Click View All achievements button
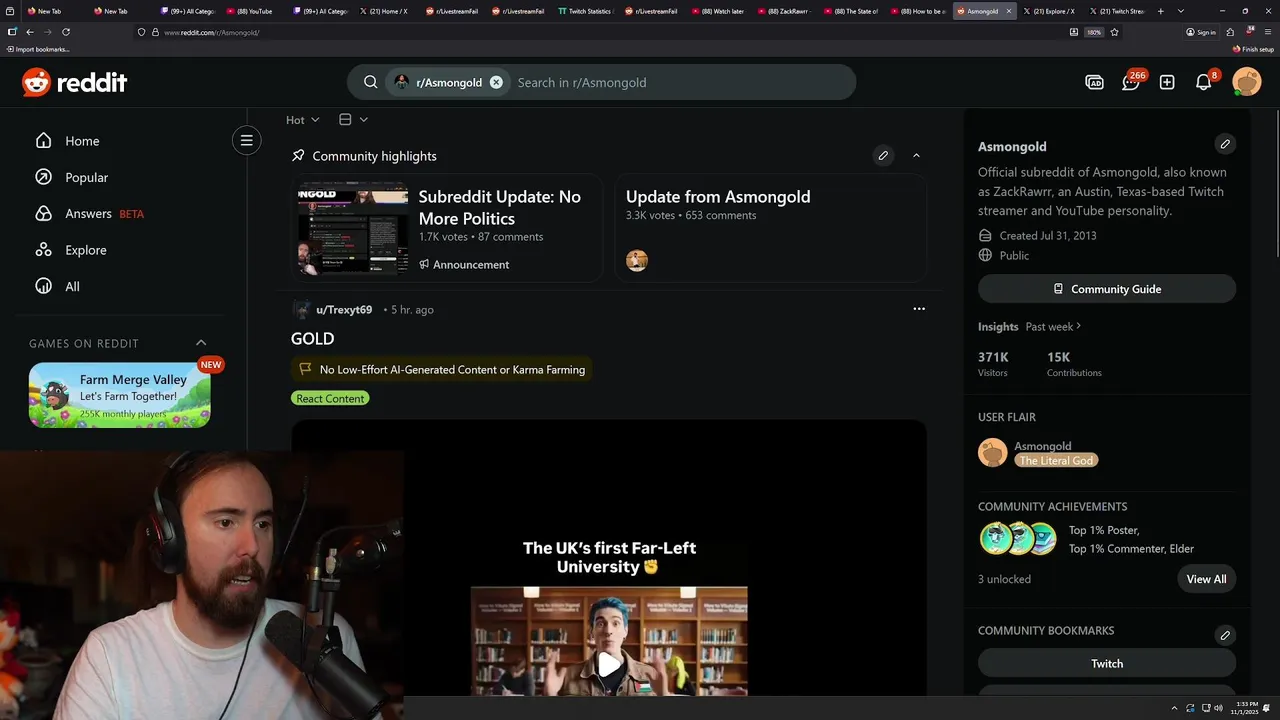Screen dimensions: 1280x720 [1206, 579]
